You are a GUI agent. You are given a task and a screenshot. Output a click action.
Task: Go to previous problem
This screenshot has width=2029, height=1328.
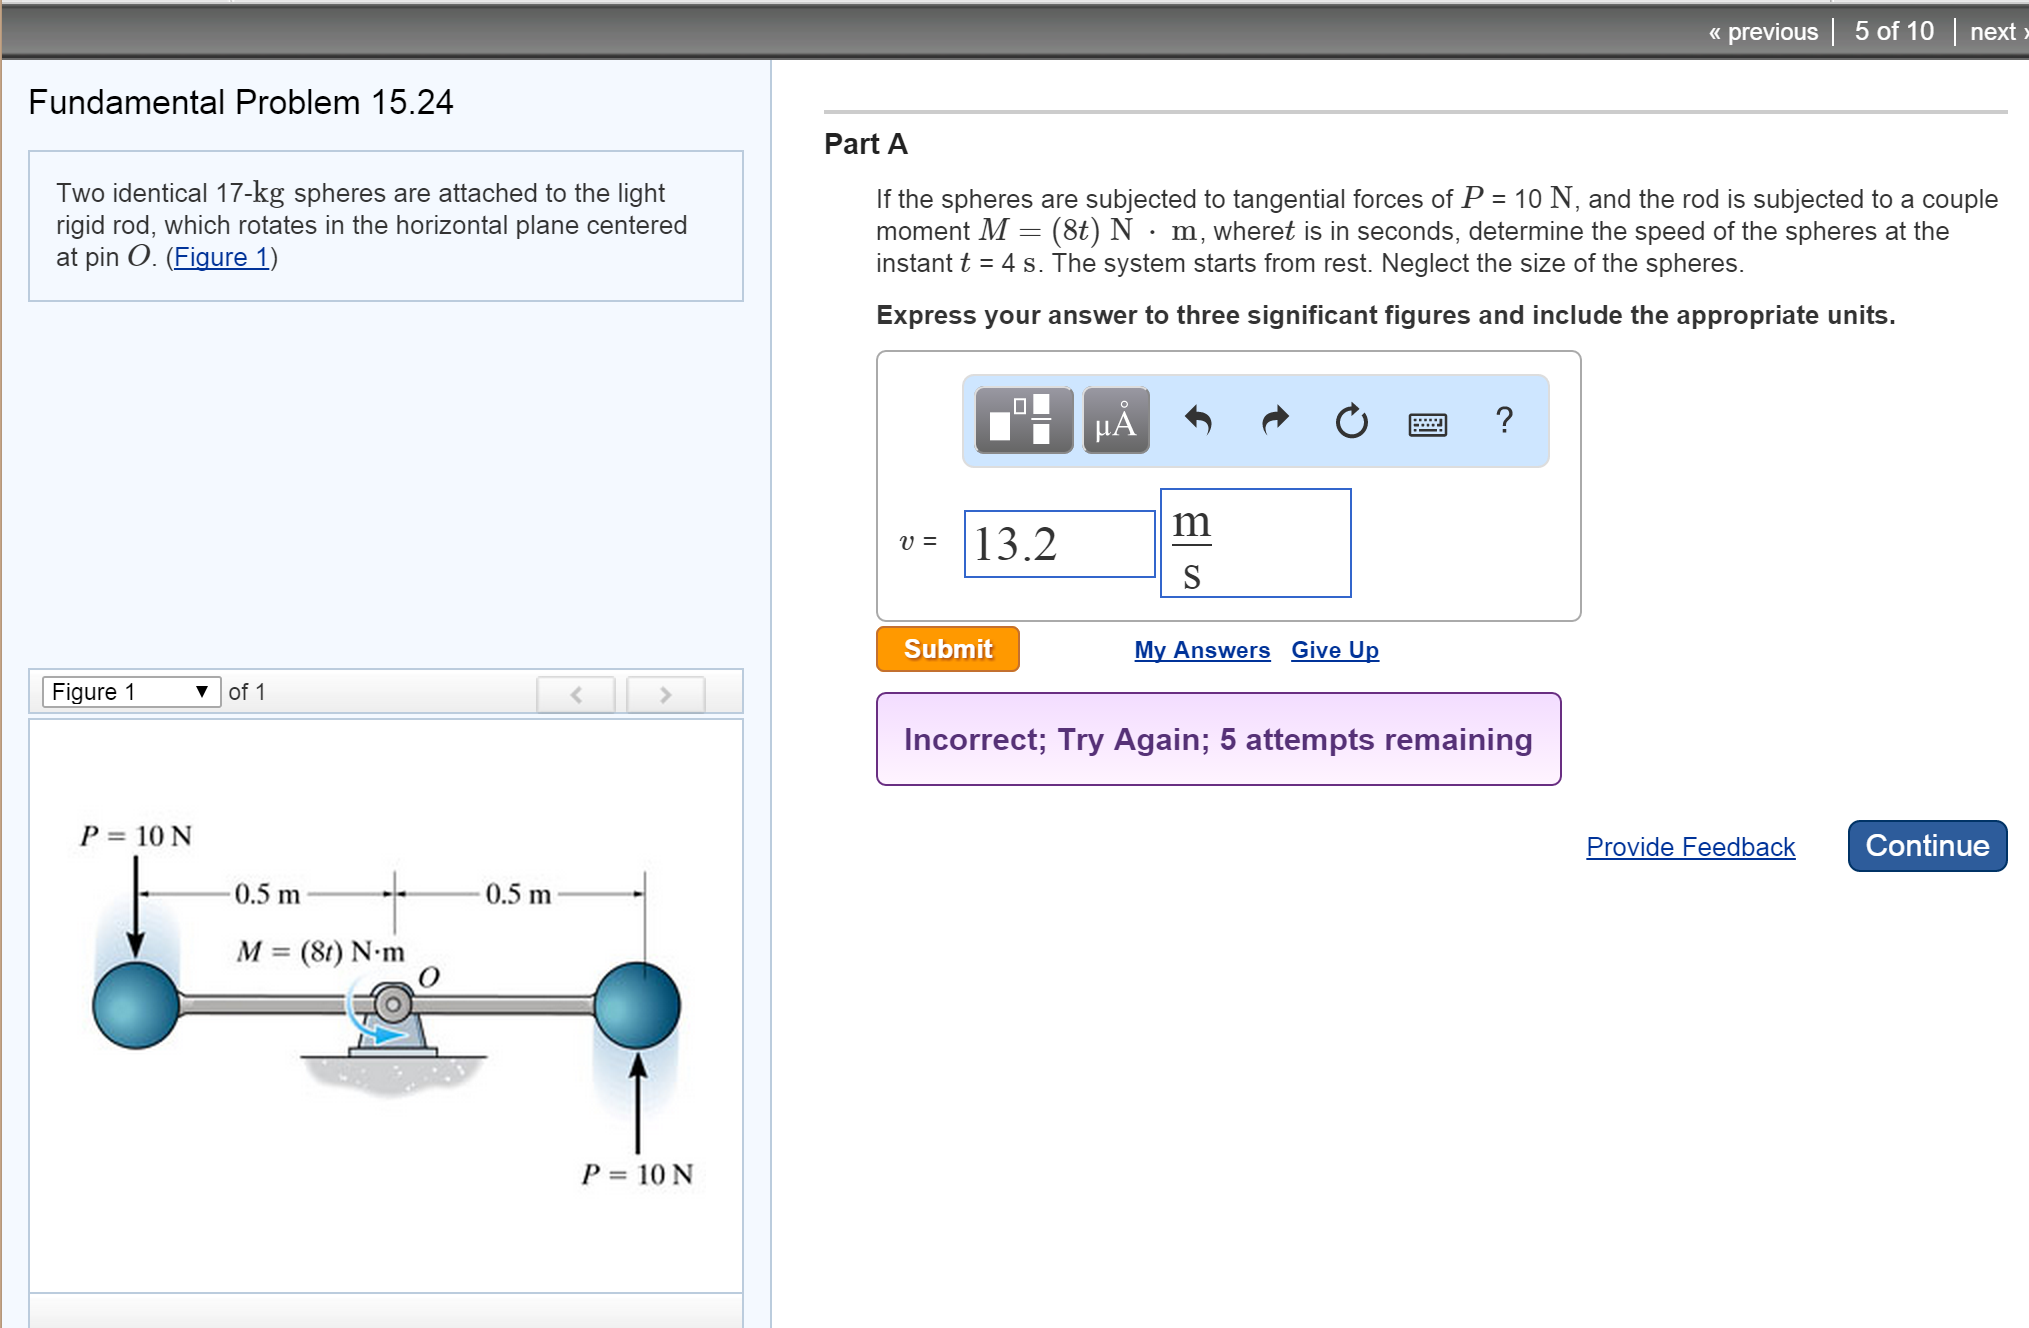(x=1763, y=32)
